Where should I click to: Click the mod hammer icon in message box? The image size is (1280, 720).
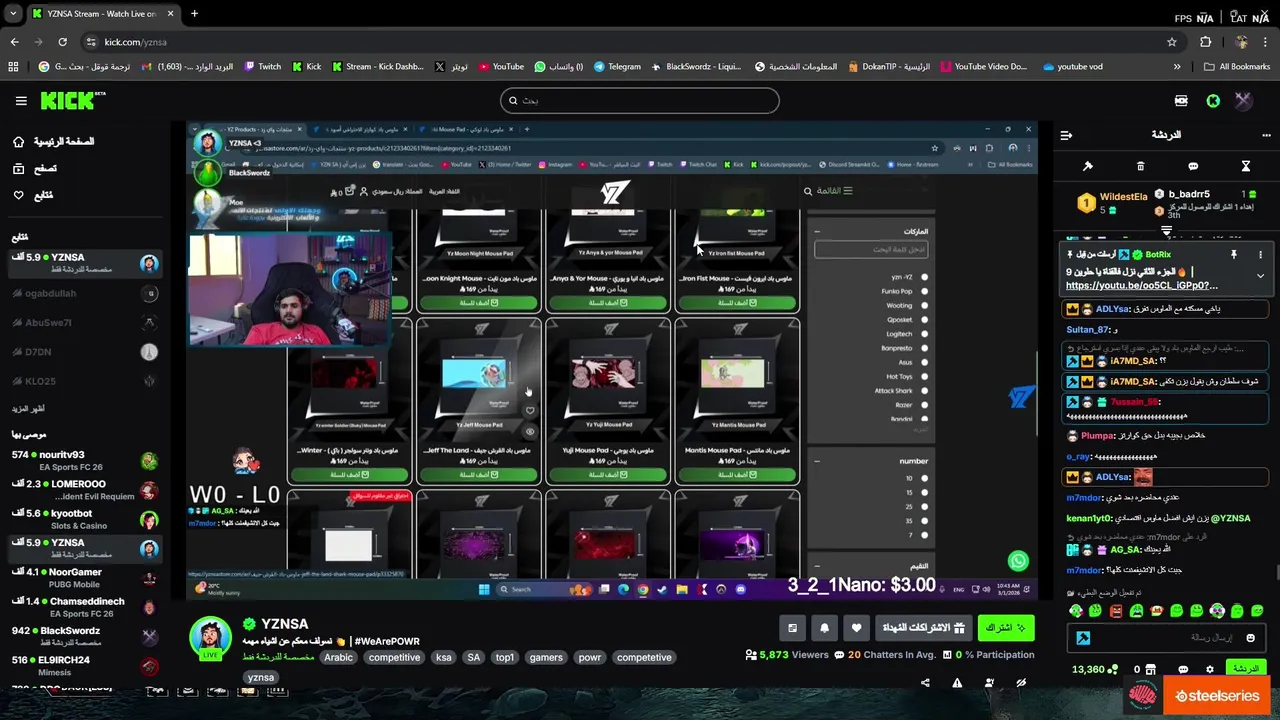pyautogui.click(x=1083, y=638)
